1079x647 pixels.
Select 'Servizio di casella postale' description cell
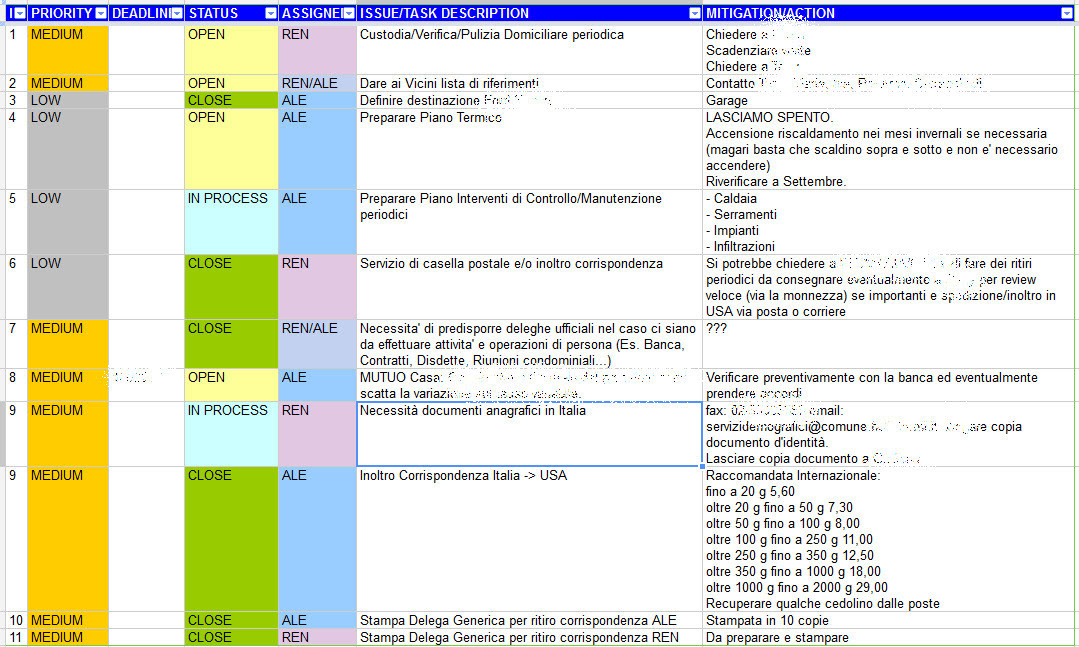[x=529, y=287]
